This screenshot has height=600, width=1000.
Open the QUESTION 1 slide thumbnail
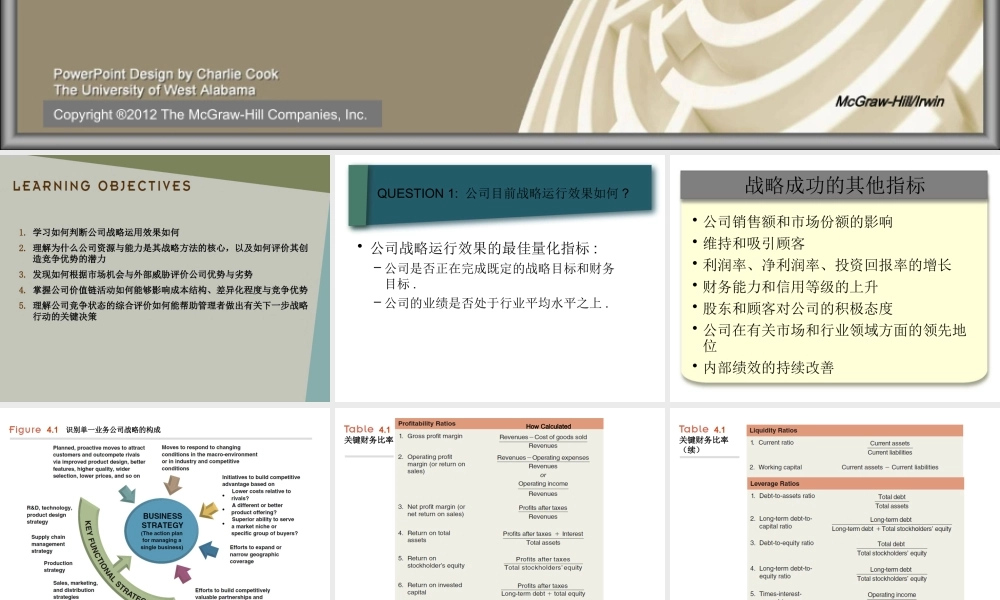point(499,278)
